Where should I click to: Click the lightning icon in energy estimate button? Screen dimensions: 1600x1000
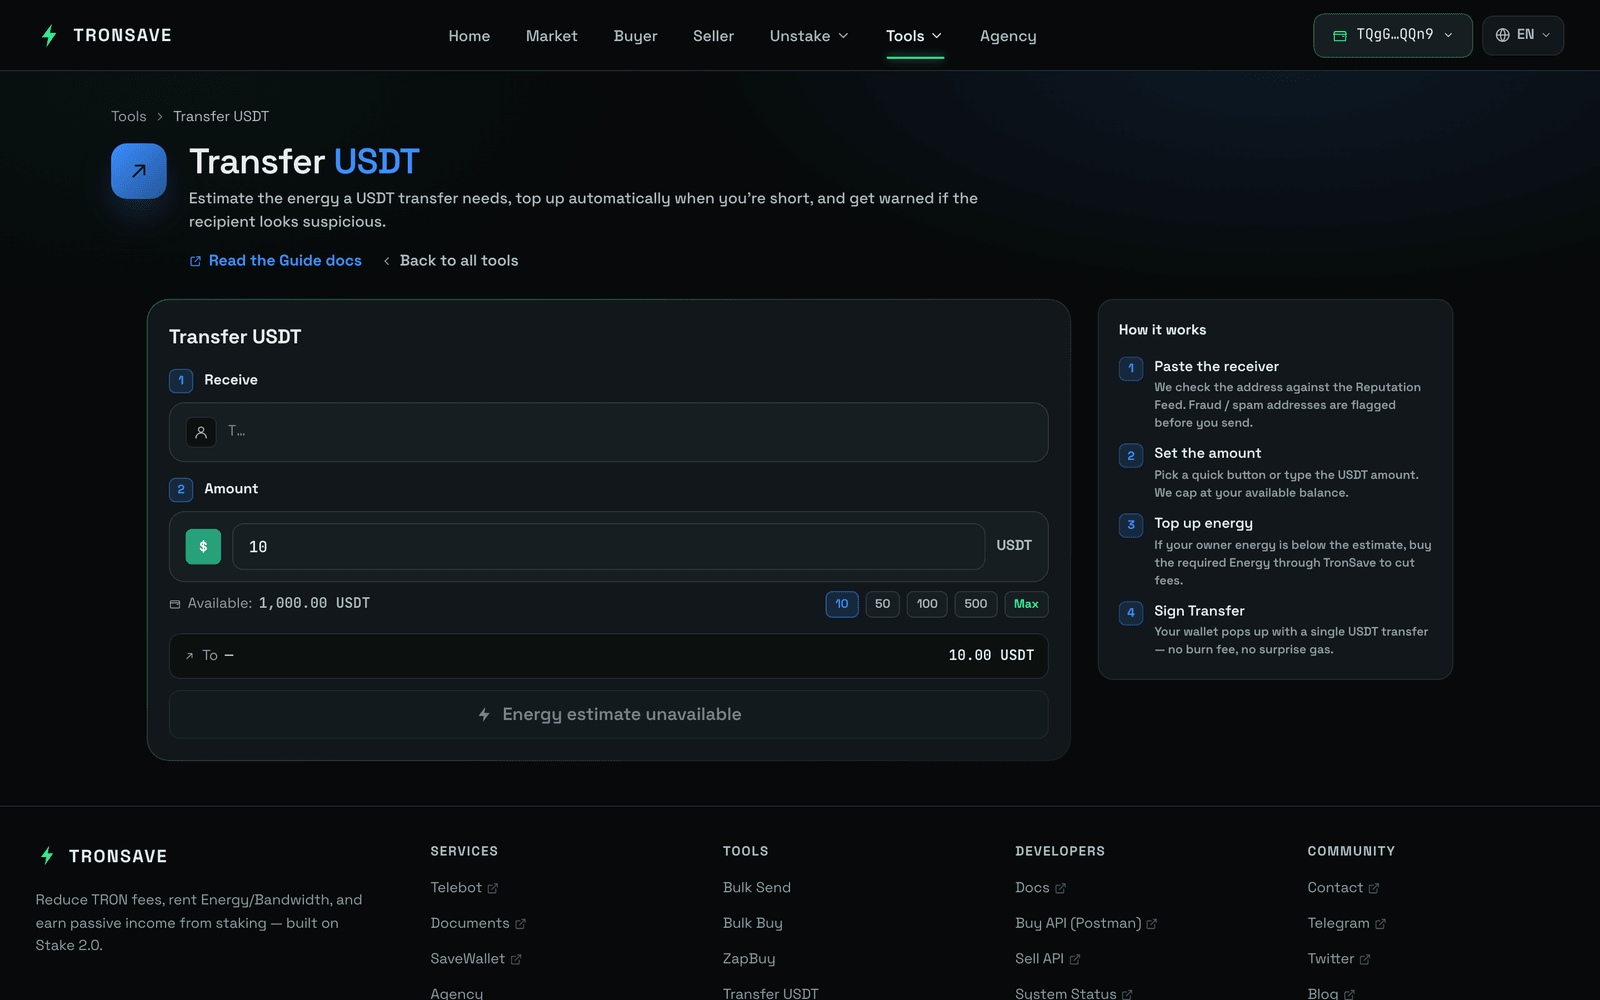pyautogui.click(x=484, y=715)
